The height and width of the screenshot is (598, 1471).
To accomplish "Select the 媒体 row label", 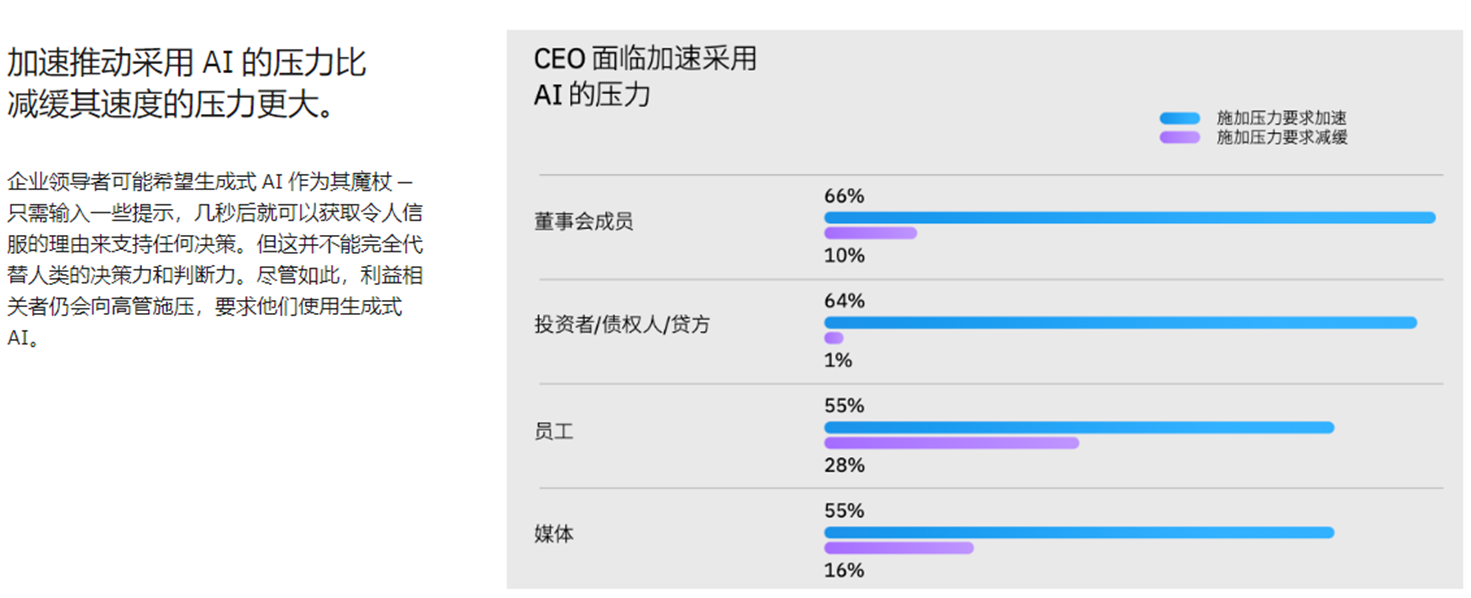I will [554, 534].
